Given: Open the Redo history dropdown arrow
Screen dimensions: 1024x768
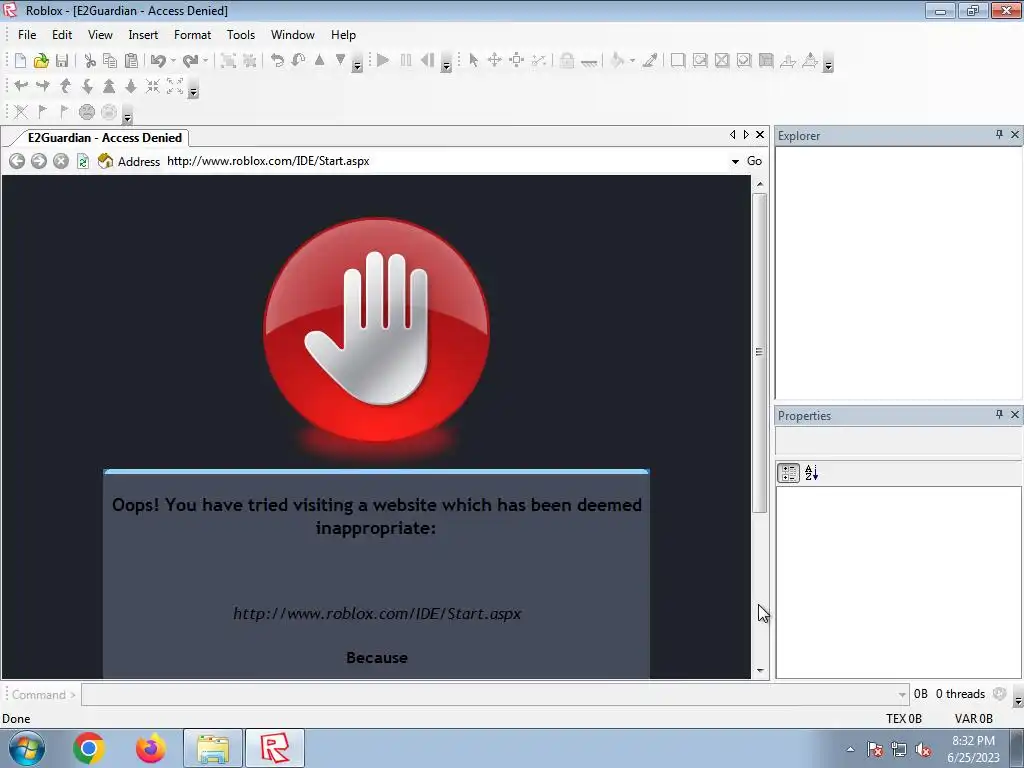Looking at the screenshot, I should 206,61.
